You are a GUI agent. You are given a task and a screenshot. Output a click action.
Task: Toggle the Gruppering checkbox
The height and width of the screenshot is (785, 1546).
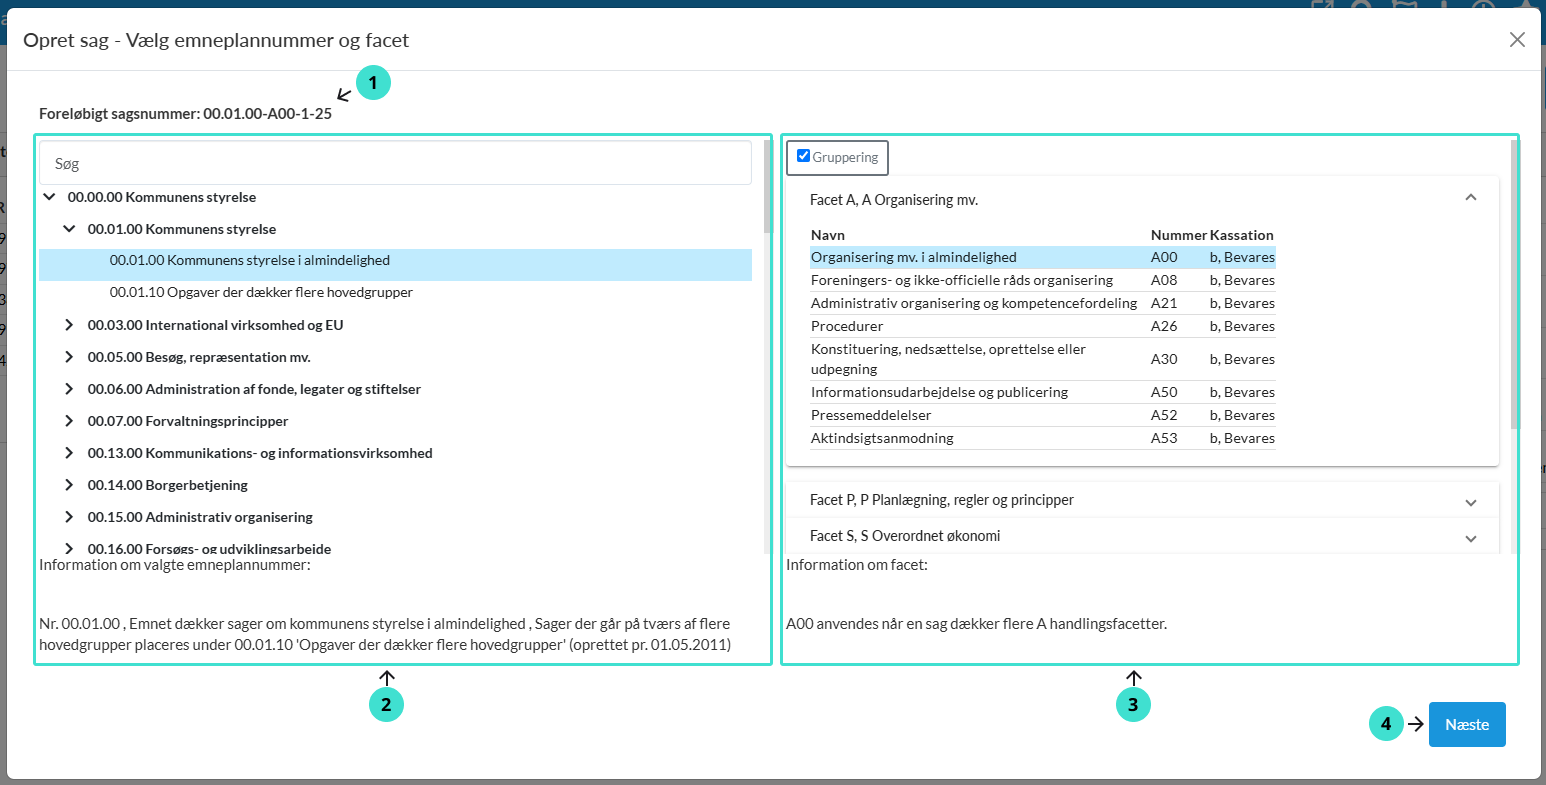click(x=803, y=156)
